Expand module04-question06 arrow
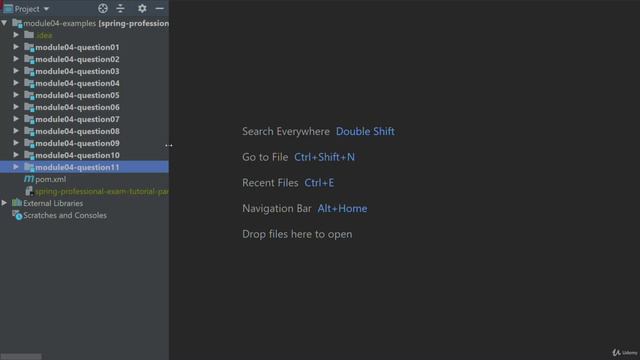Viewport: 640px width, 360px height. click(16, 107)
